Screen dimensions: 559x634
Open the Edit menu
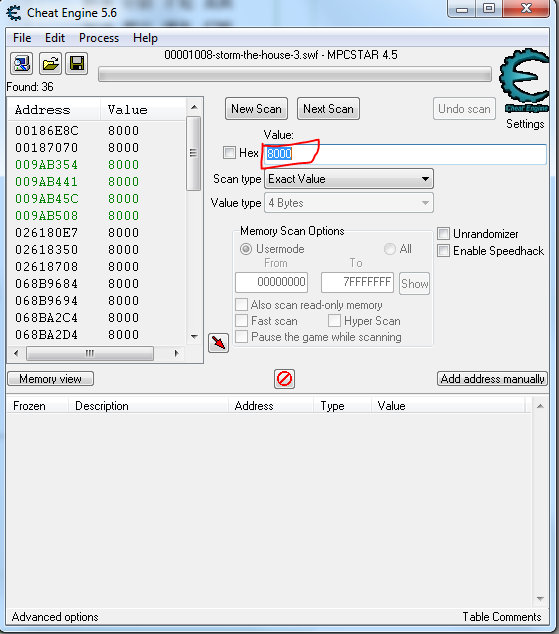55,38
